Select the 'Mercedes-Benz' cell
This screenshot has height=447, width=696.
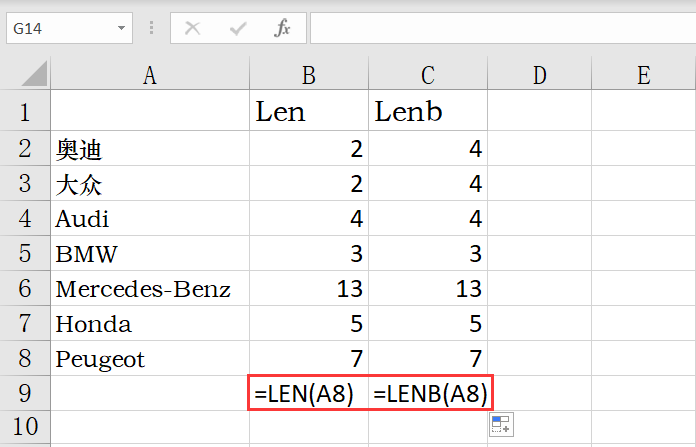tap(150, 288)
